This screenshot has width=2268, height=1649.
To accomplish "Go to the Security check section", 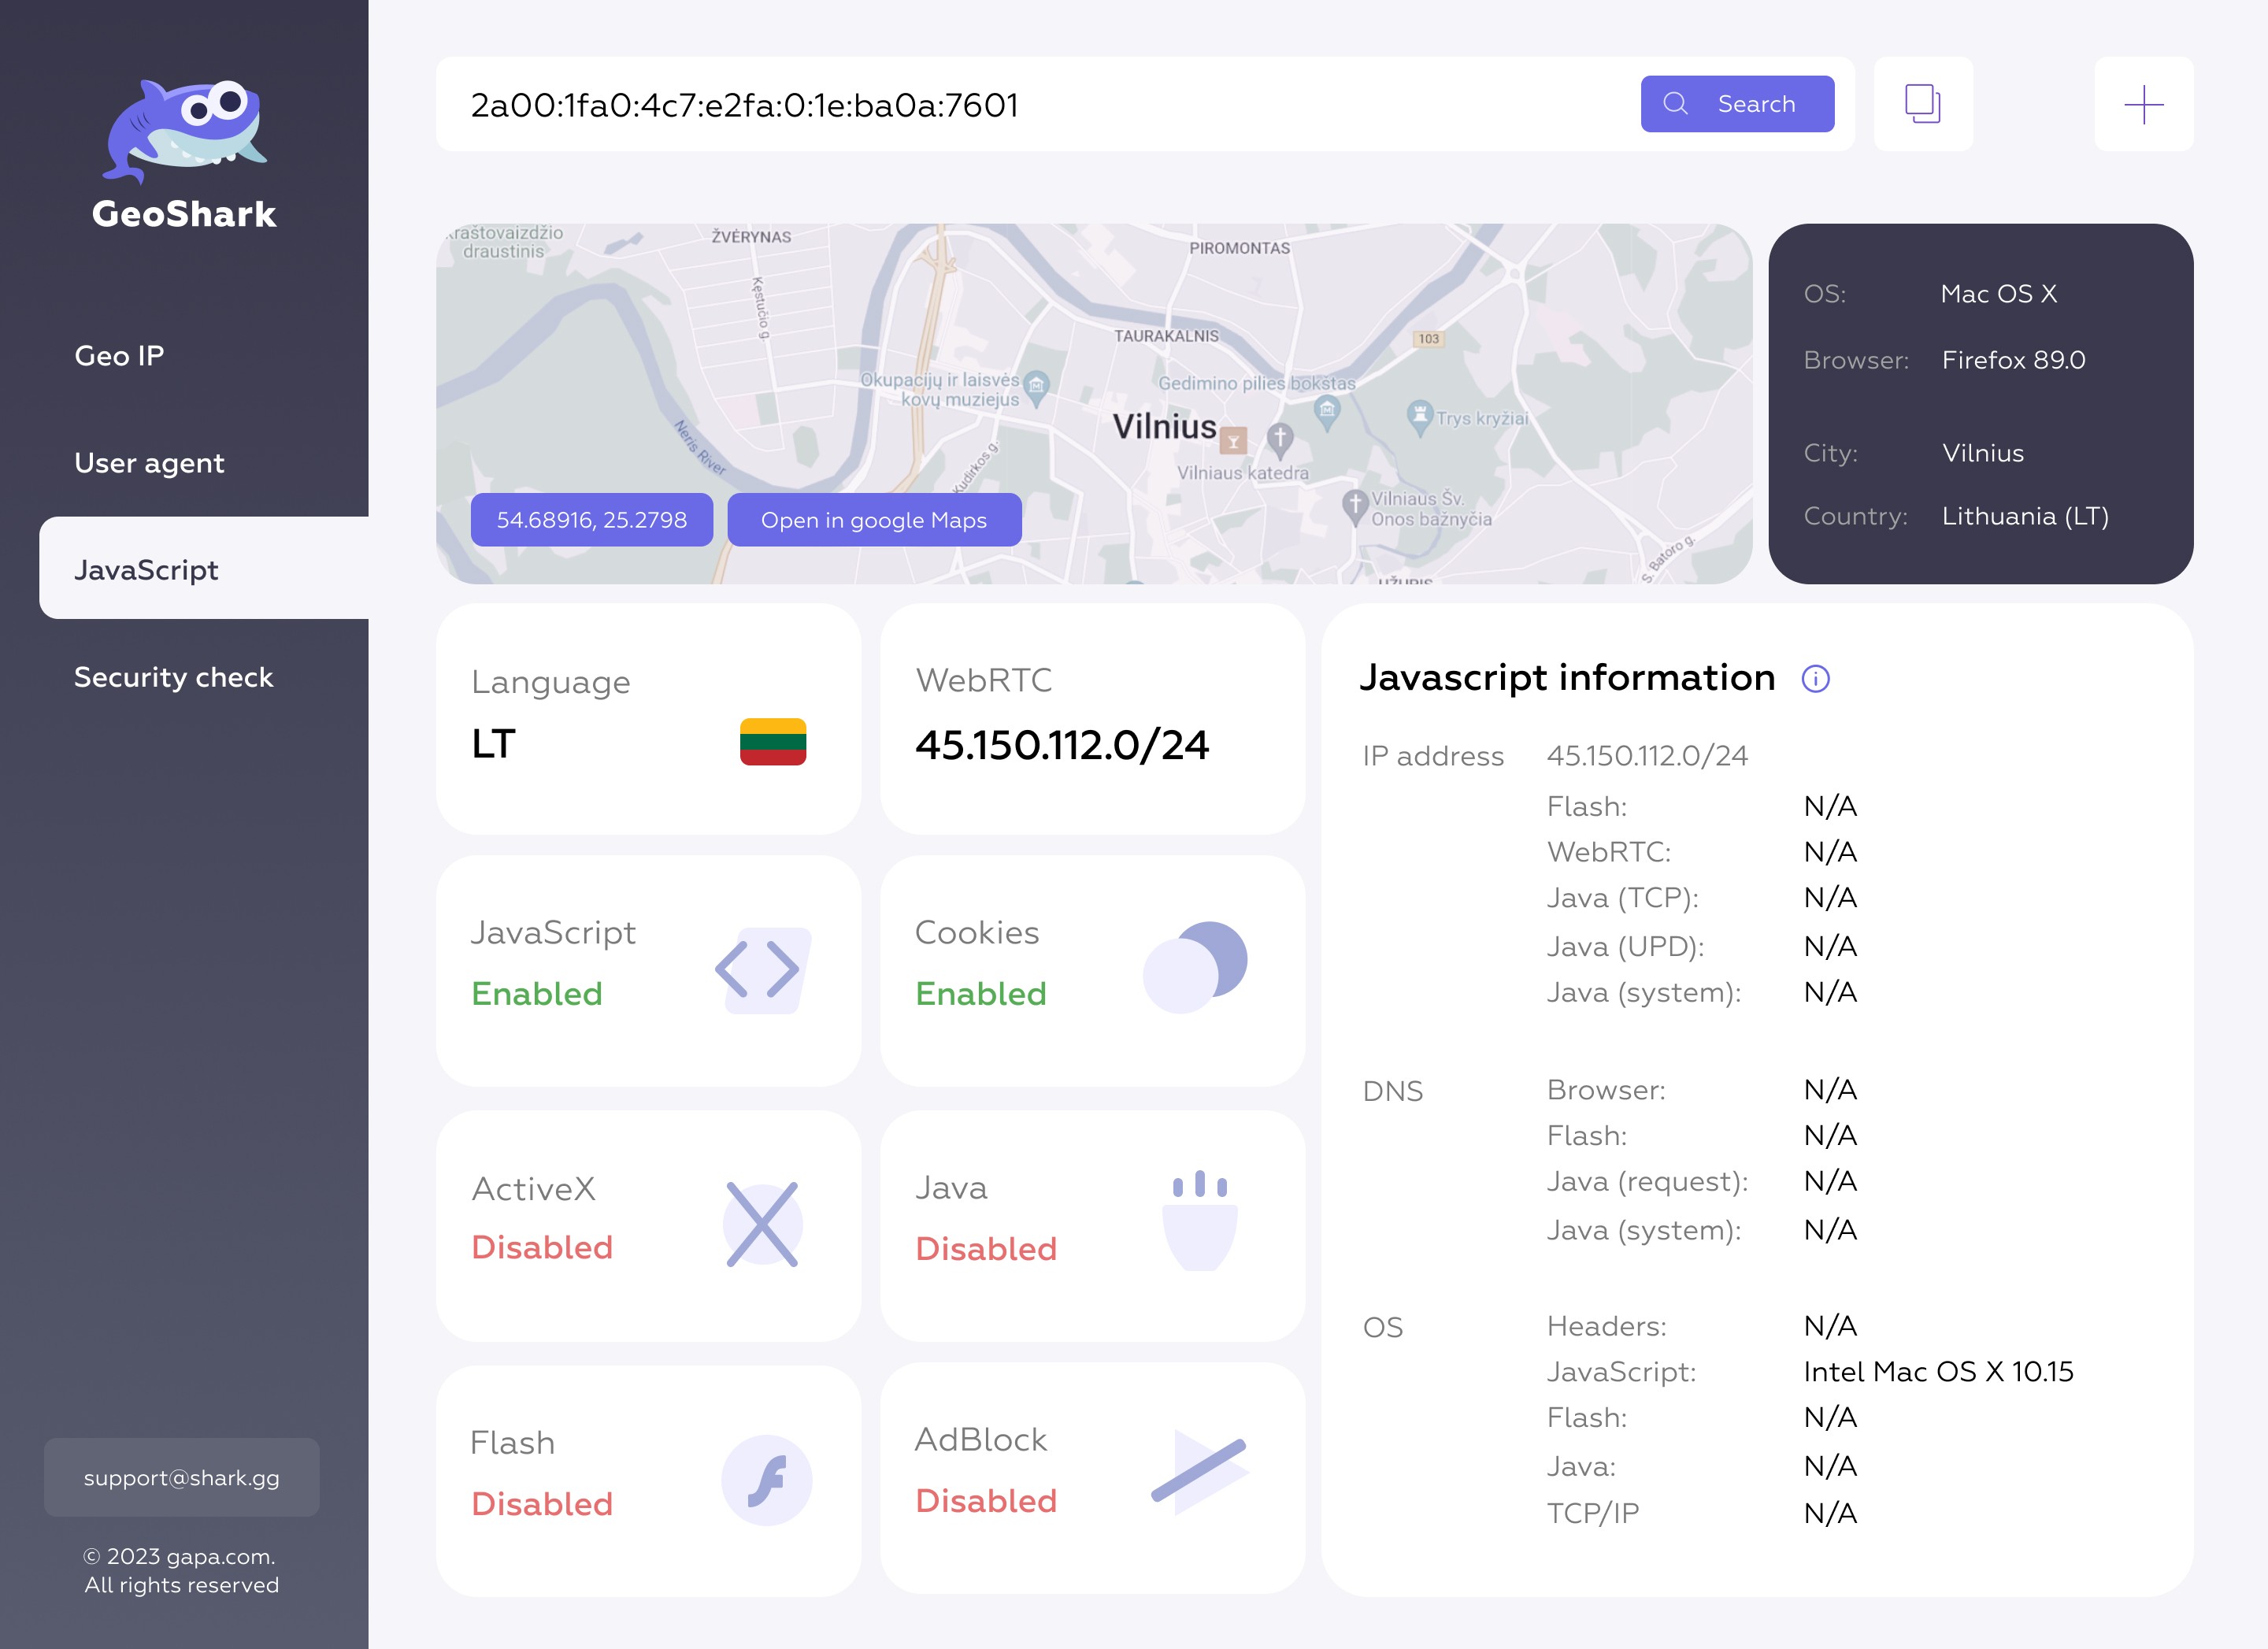I will tap(173, 677).
